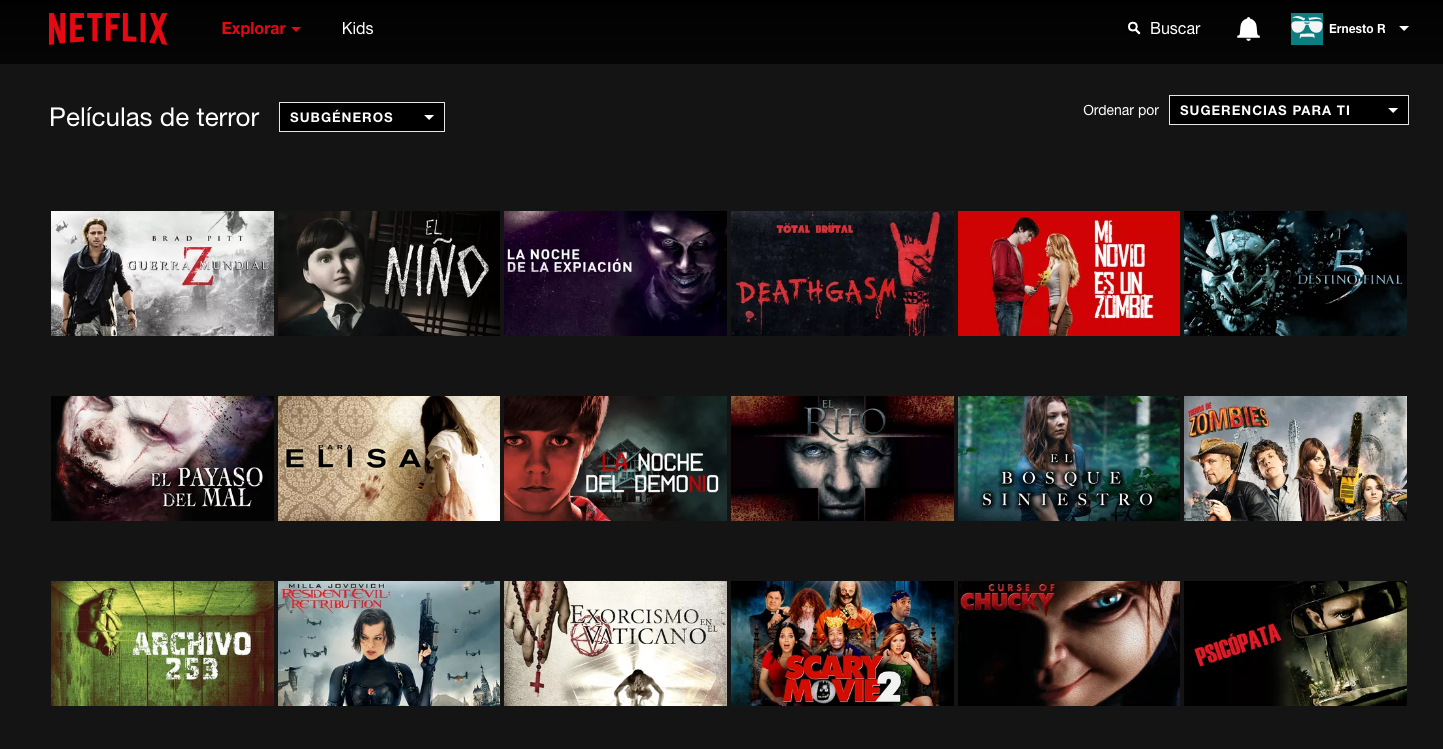Select La Noche de la Expiación poster
Screen dimensions: 1443x749
coord(615,273)
